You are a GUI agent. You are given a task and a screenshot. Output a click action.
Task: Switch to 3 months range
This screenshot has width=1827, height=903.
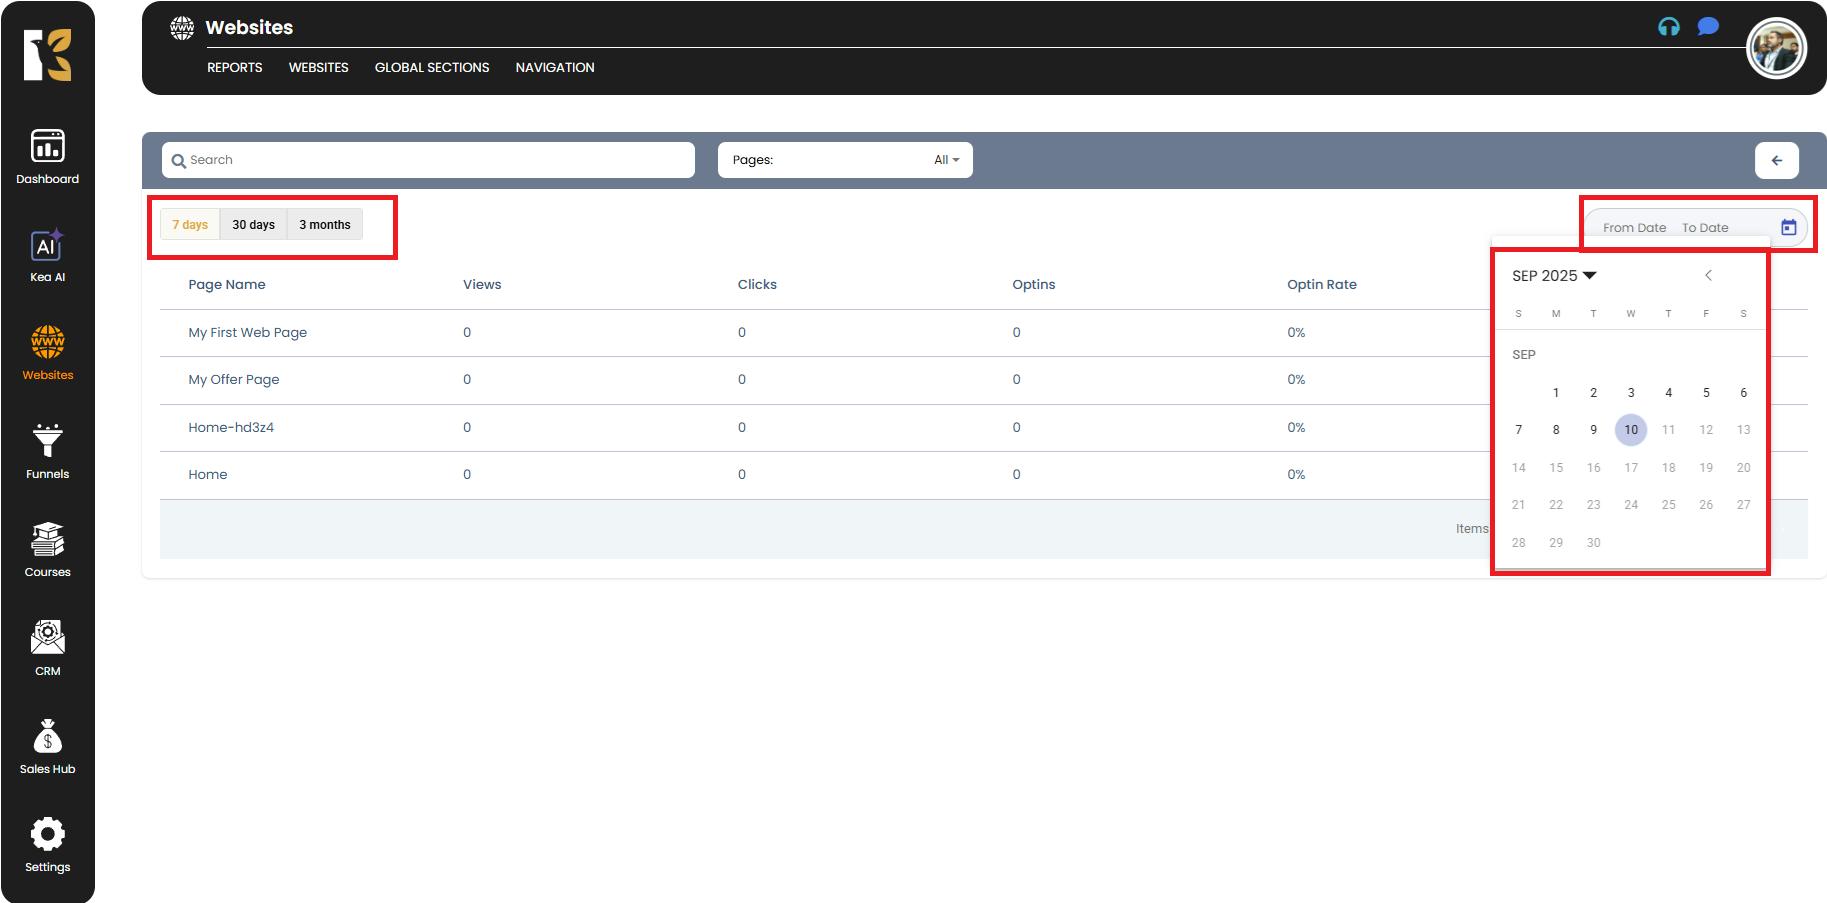[x=325, y=225]
